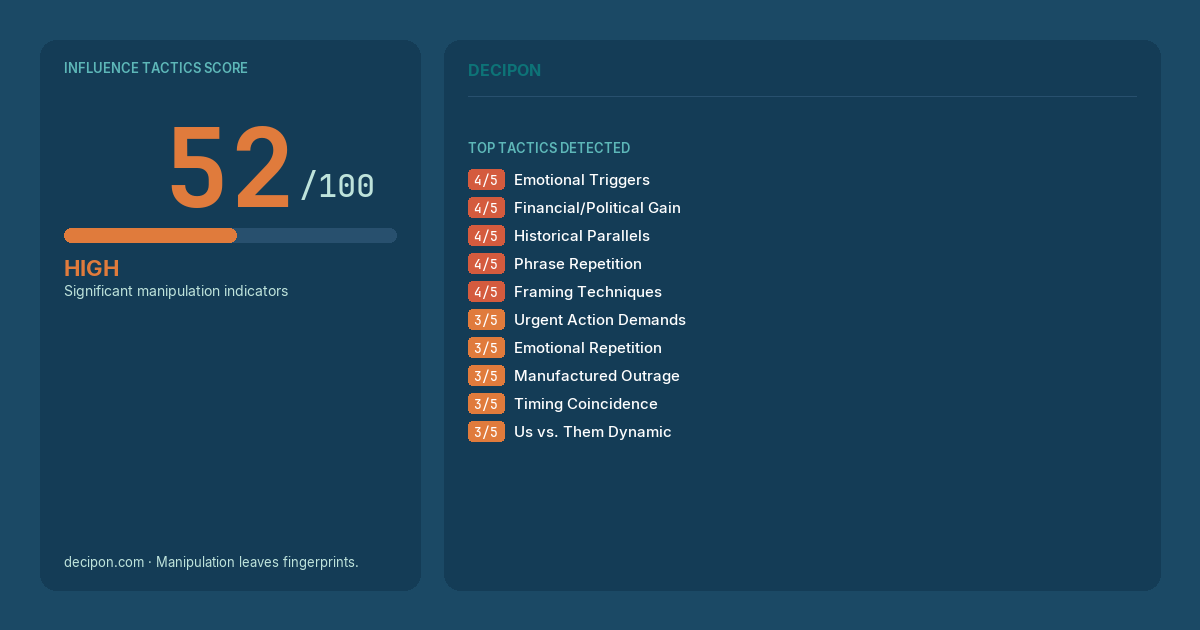
Task: Click the INFLUENCE TACTICS SCORE label
Action: (x=156, y=68)
